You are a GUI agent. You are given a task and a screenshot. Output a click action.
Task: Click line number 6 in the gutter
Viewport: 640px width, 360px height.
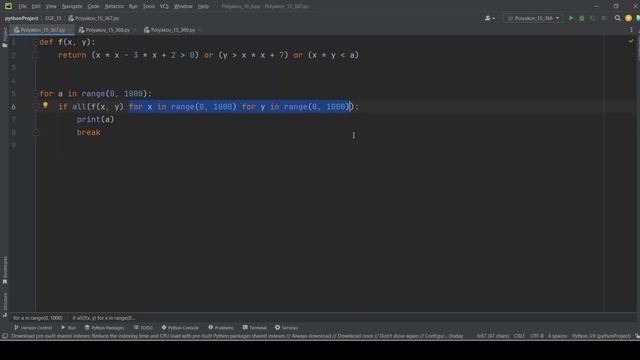(13, 107)
